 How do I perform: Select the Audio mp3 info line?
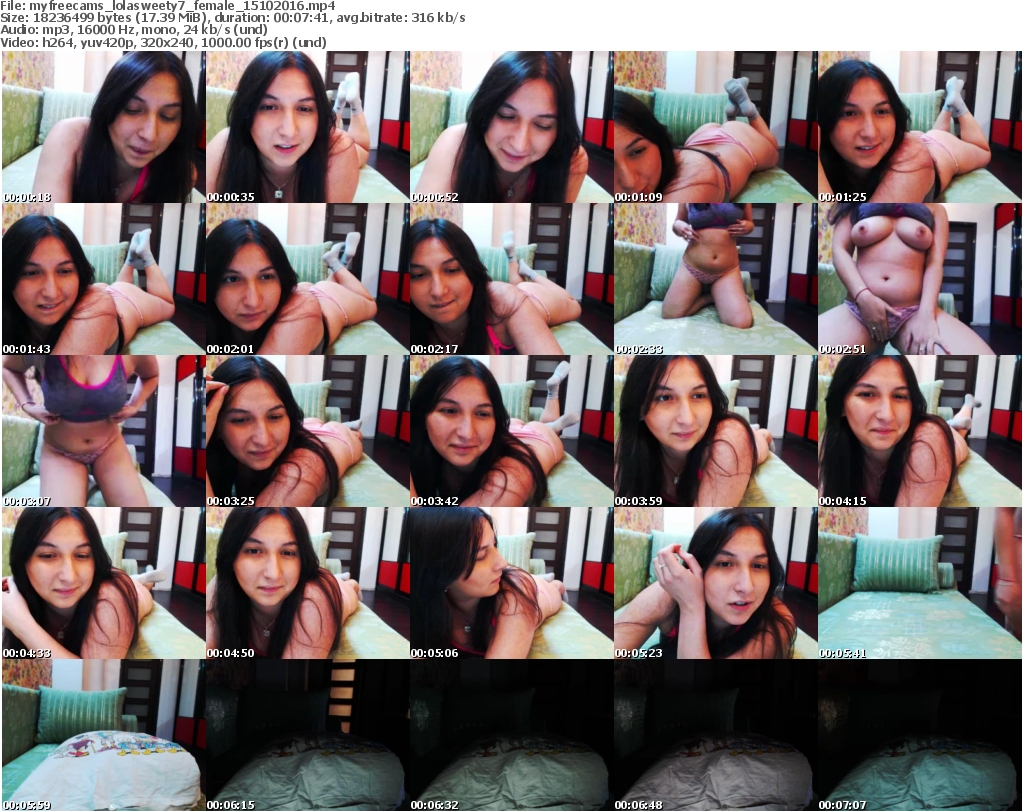pyautogui.click(x=134, y=30)
